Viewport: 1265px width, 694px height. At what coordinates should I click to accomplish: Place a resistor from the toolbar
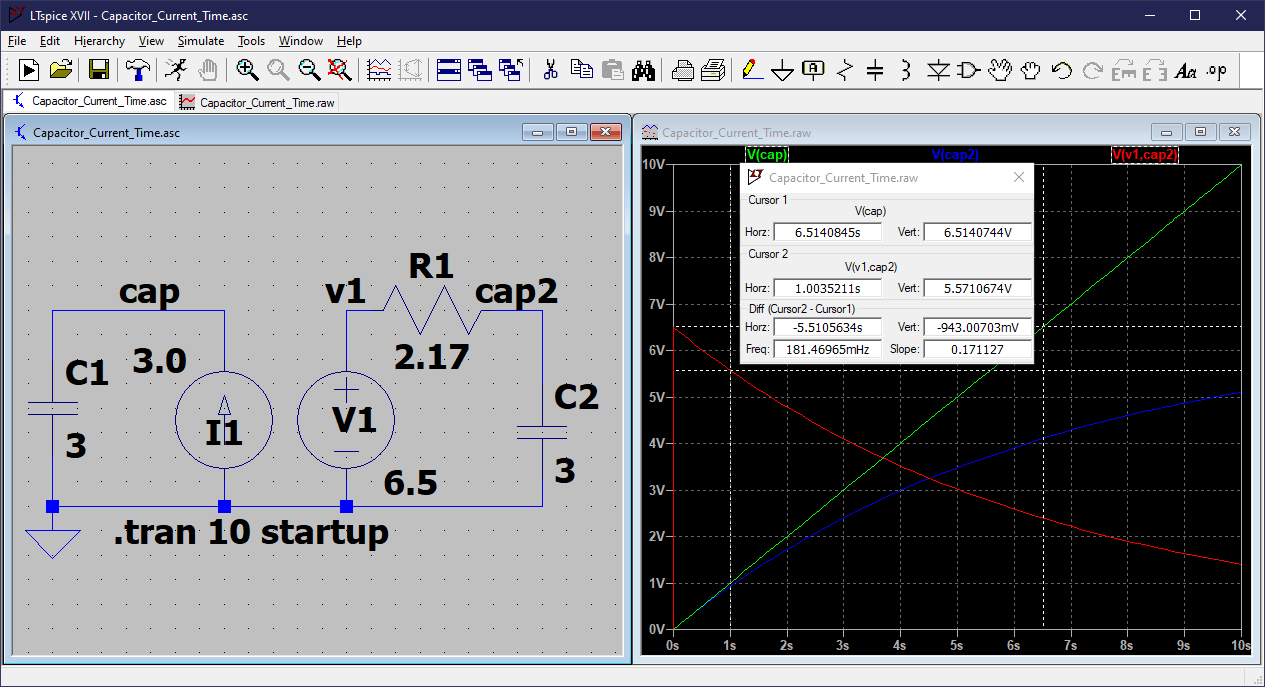[845, 70]
